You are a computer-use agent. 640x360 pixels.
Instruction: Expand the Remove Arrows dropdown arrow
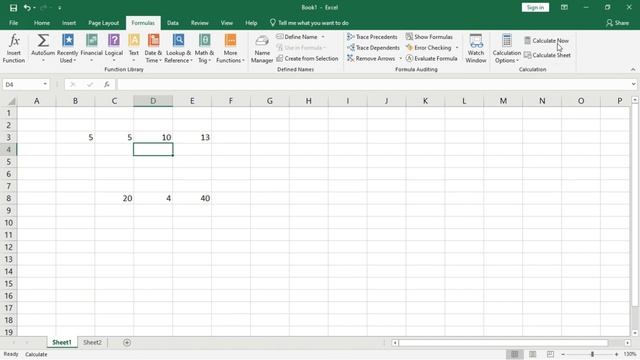point(400,59)
